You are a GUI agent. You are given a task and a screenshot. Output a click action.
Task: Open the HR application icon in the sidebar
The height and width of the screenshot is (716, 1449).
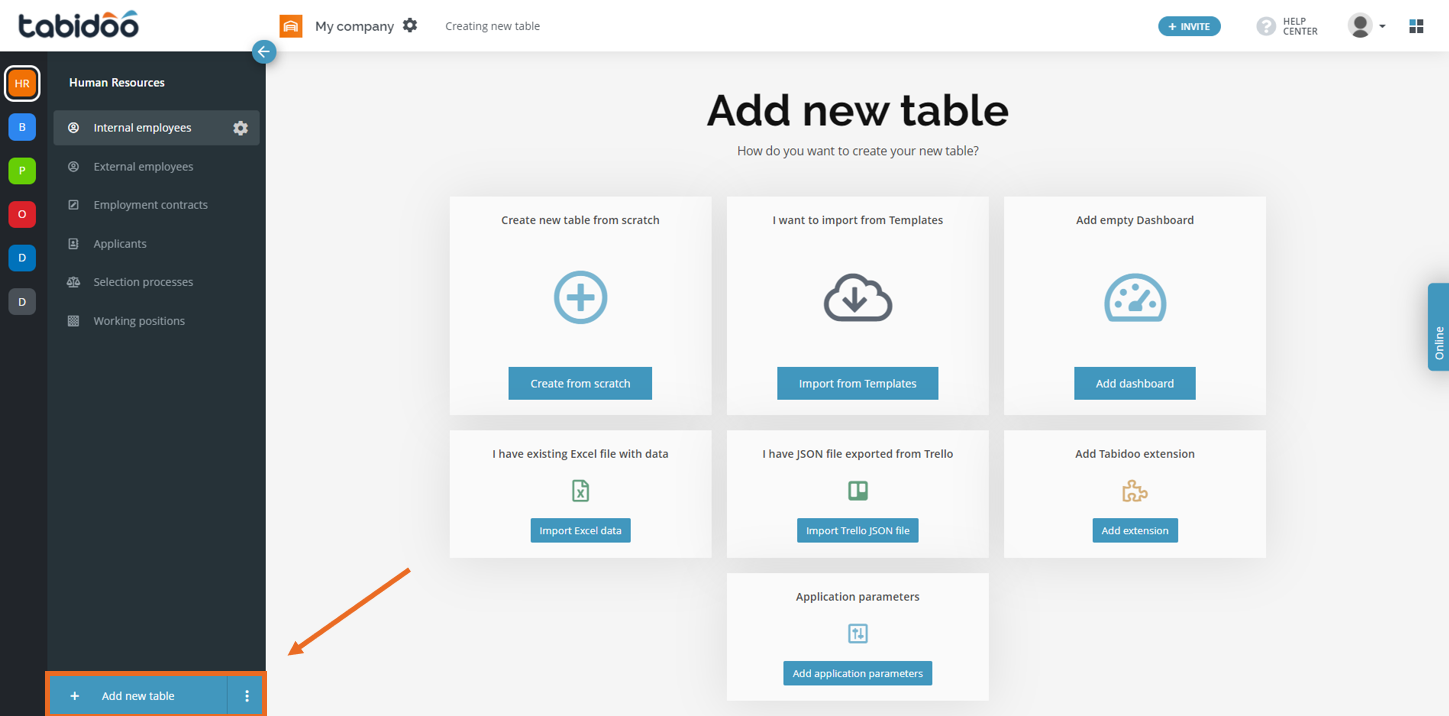coord(22,83)
